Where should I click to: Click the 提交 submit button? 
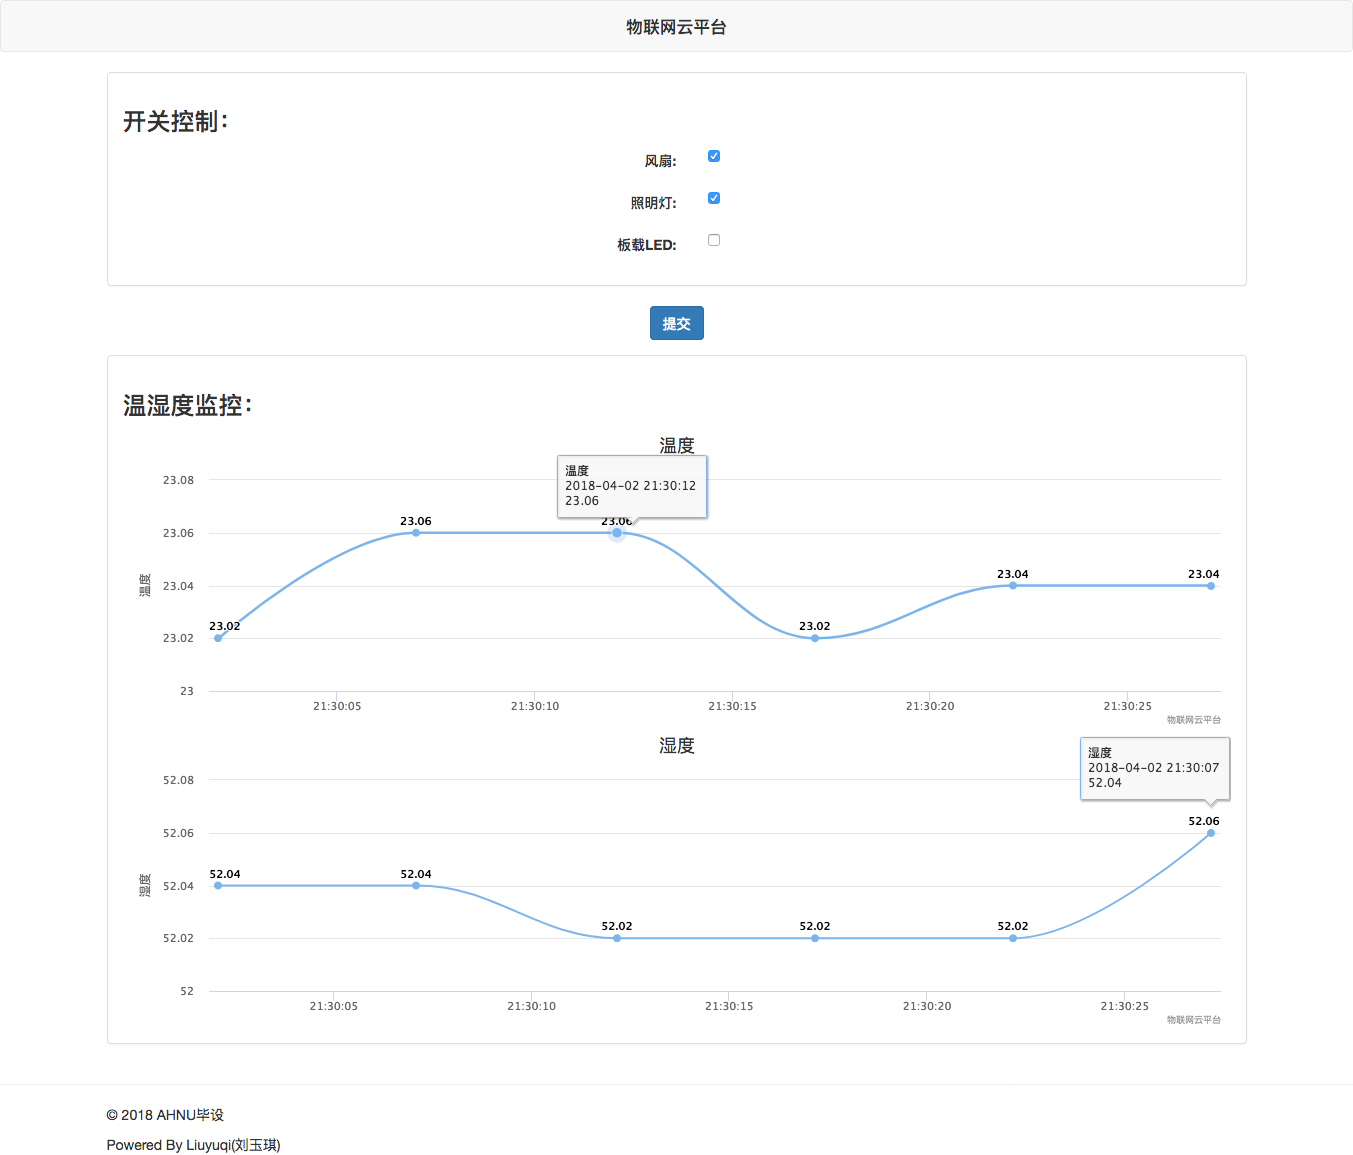677,323
